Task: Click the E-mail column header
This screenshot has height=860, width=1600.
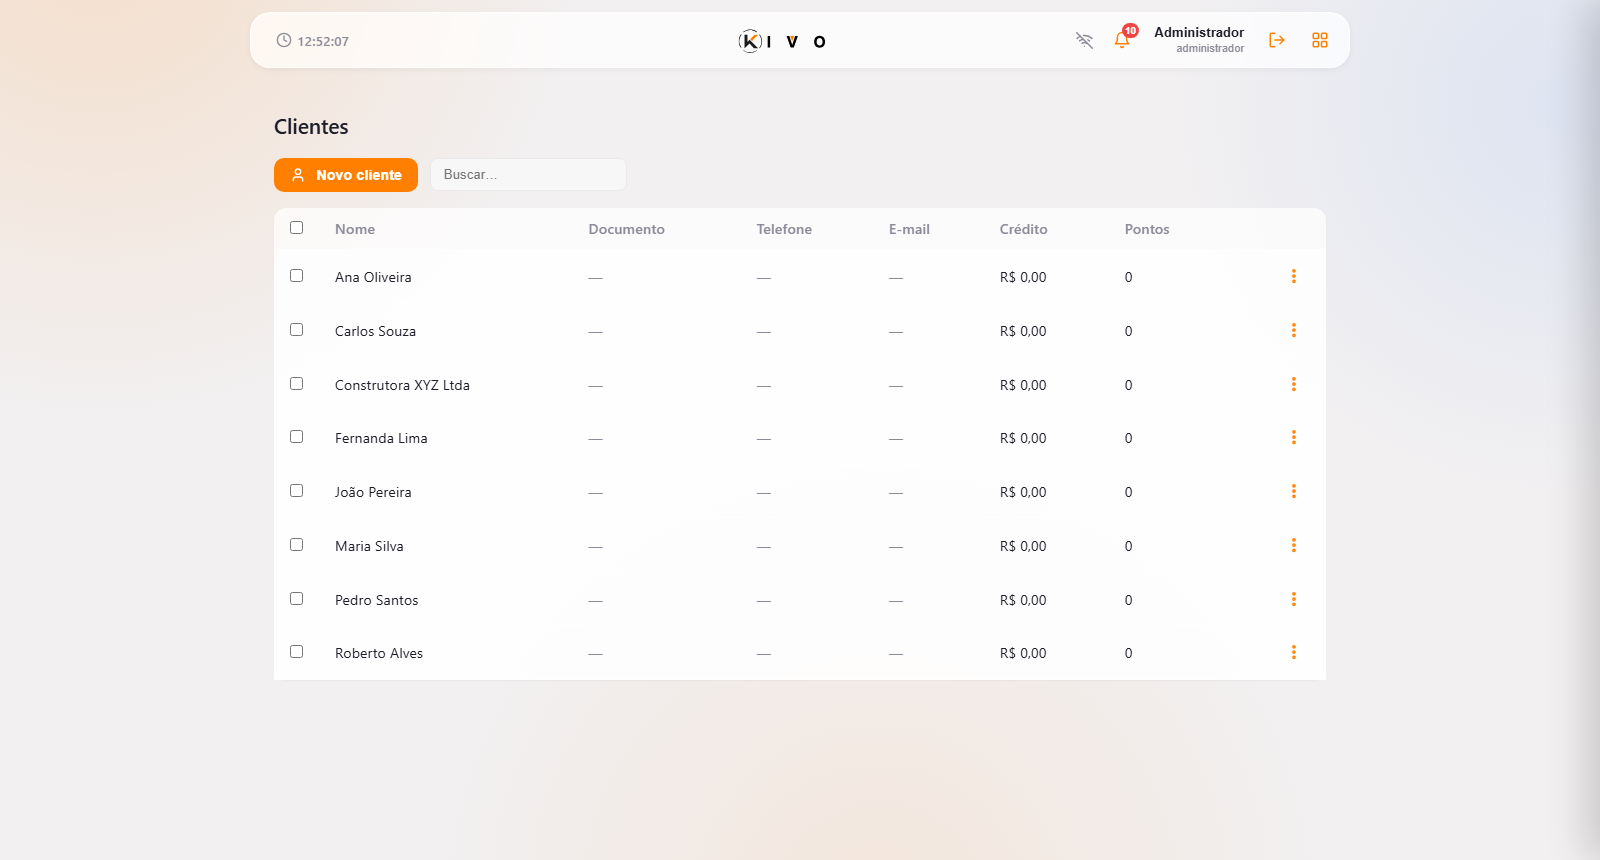Action: click(909, 229)
